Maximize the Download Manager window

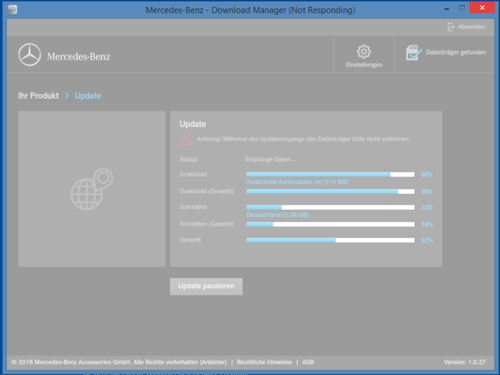(462, 8)
